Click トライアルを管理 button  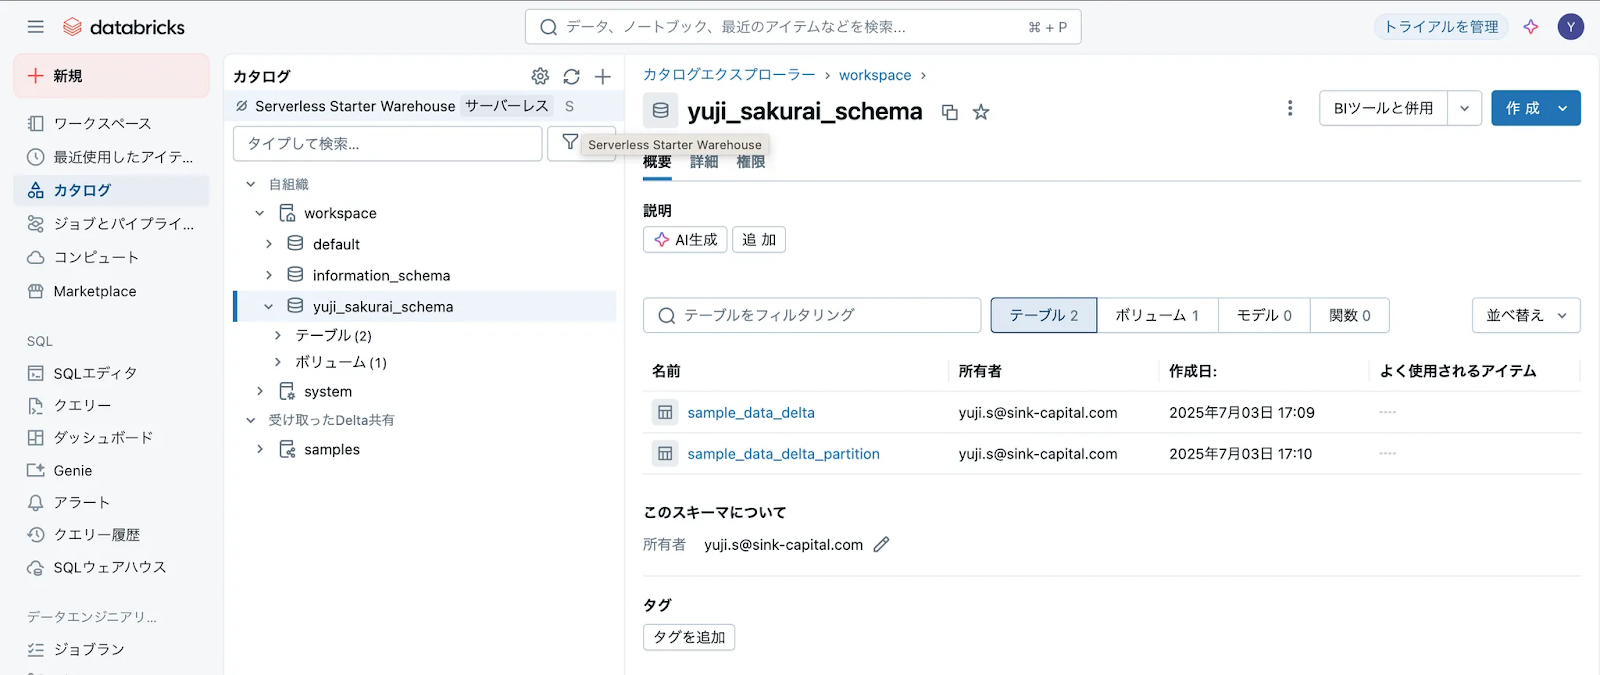pyautogui.click(x=1441, y=27)
